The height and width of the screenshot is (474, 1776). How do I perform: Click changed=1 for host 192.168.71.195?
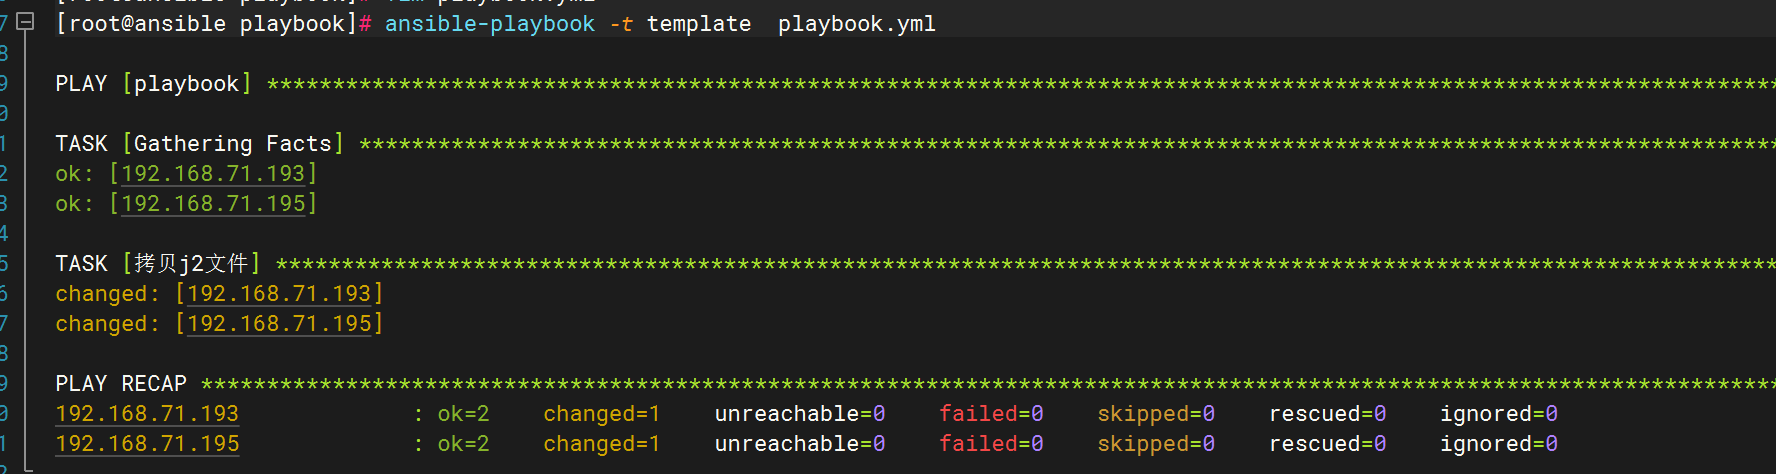[602, 444]
